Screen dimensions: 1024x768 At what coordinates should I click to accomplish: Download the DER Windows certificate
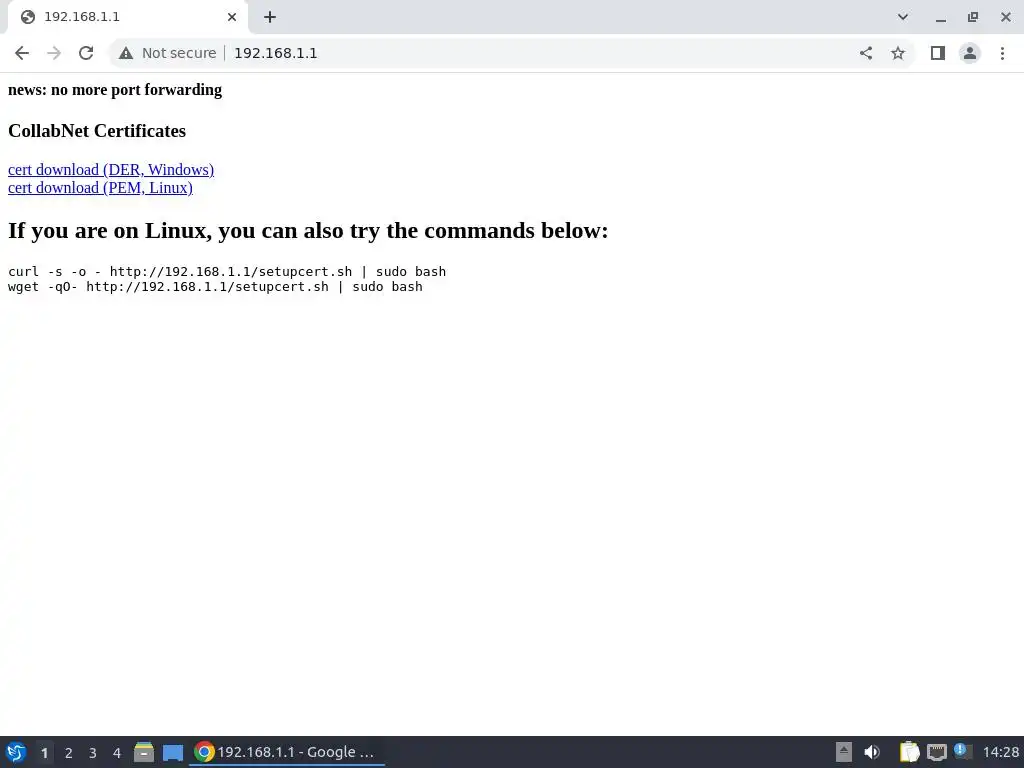(111, 169)
